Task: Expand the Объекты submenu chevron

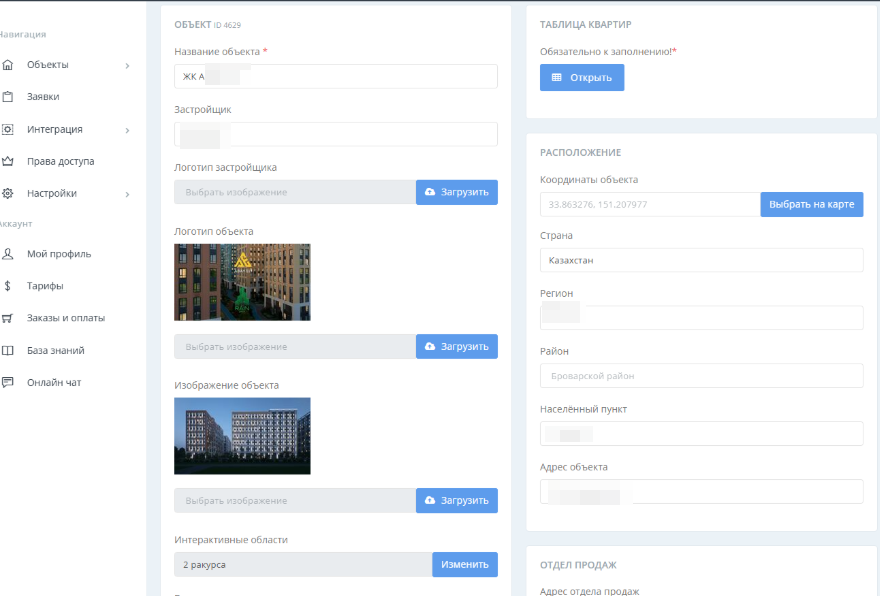Action: [x=127, y=66]
